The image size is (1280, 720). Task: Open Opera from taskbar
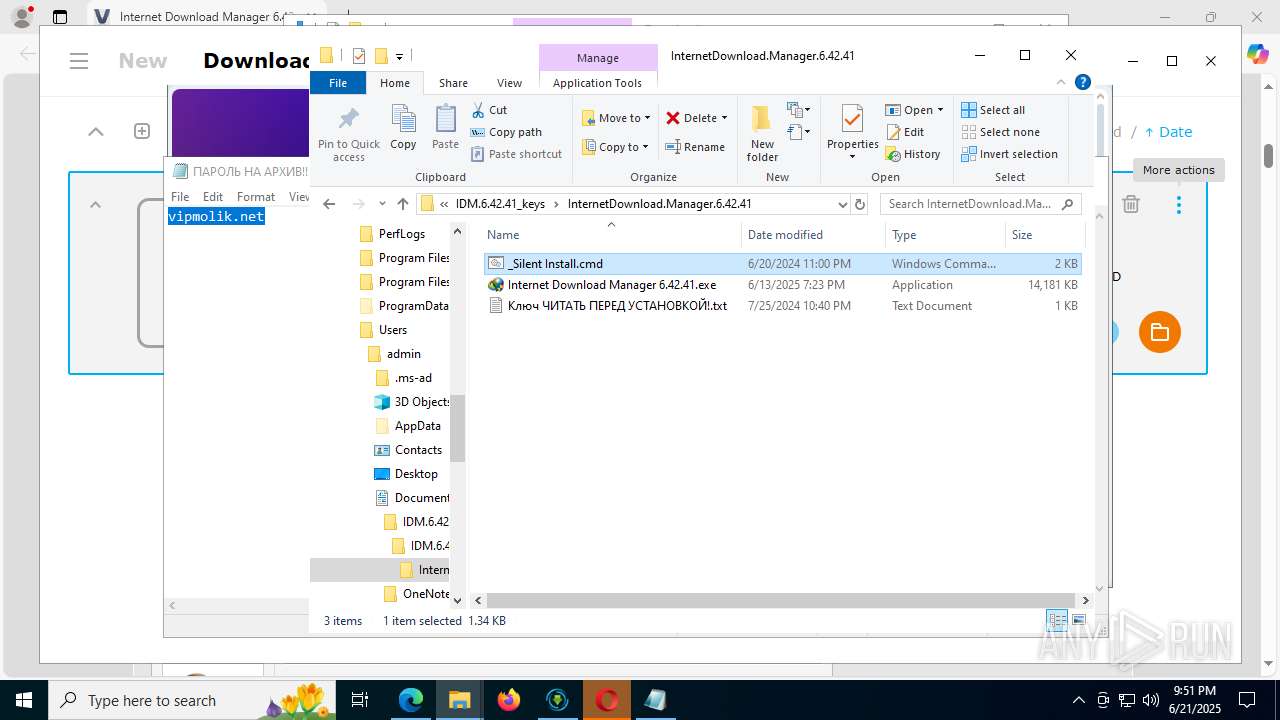[607, 700]
